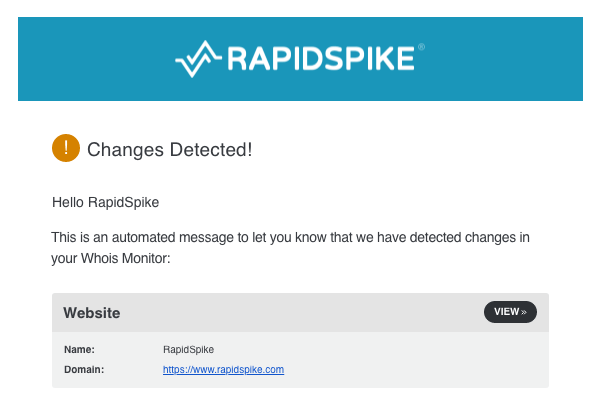Click the RapidSpike name value text
The height and width of the screenshot is (405, 600).
coord(188,349)
